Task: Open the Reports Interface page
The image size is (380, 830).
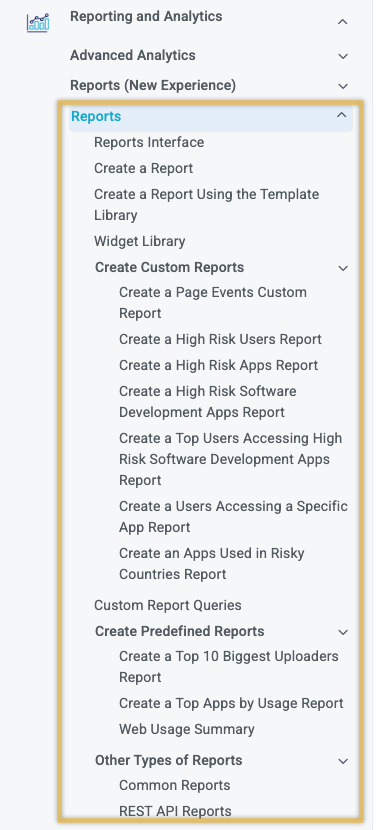Action: pos(149,142)
